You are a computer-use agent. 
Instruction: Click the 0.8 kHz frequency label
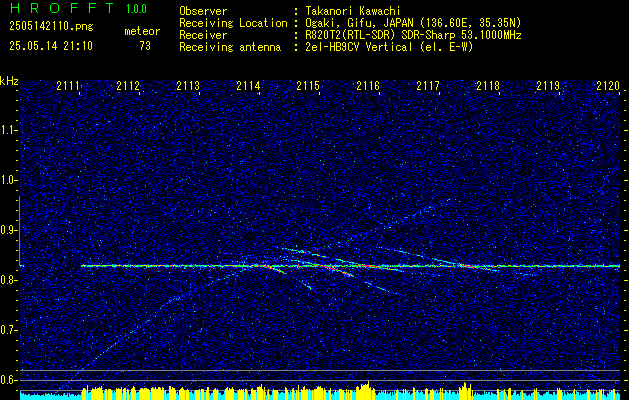point(8,280)
